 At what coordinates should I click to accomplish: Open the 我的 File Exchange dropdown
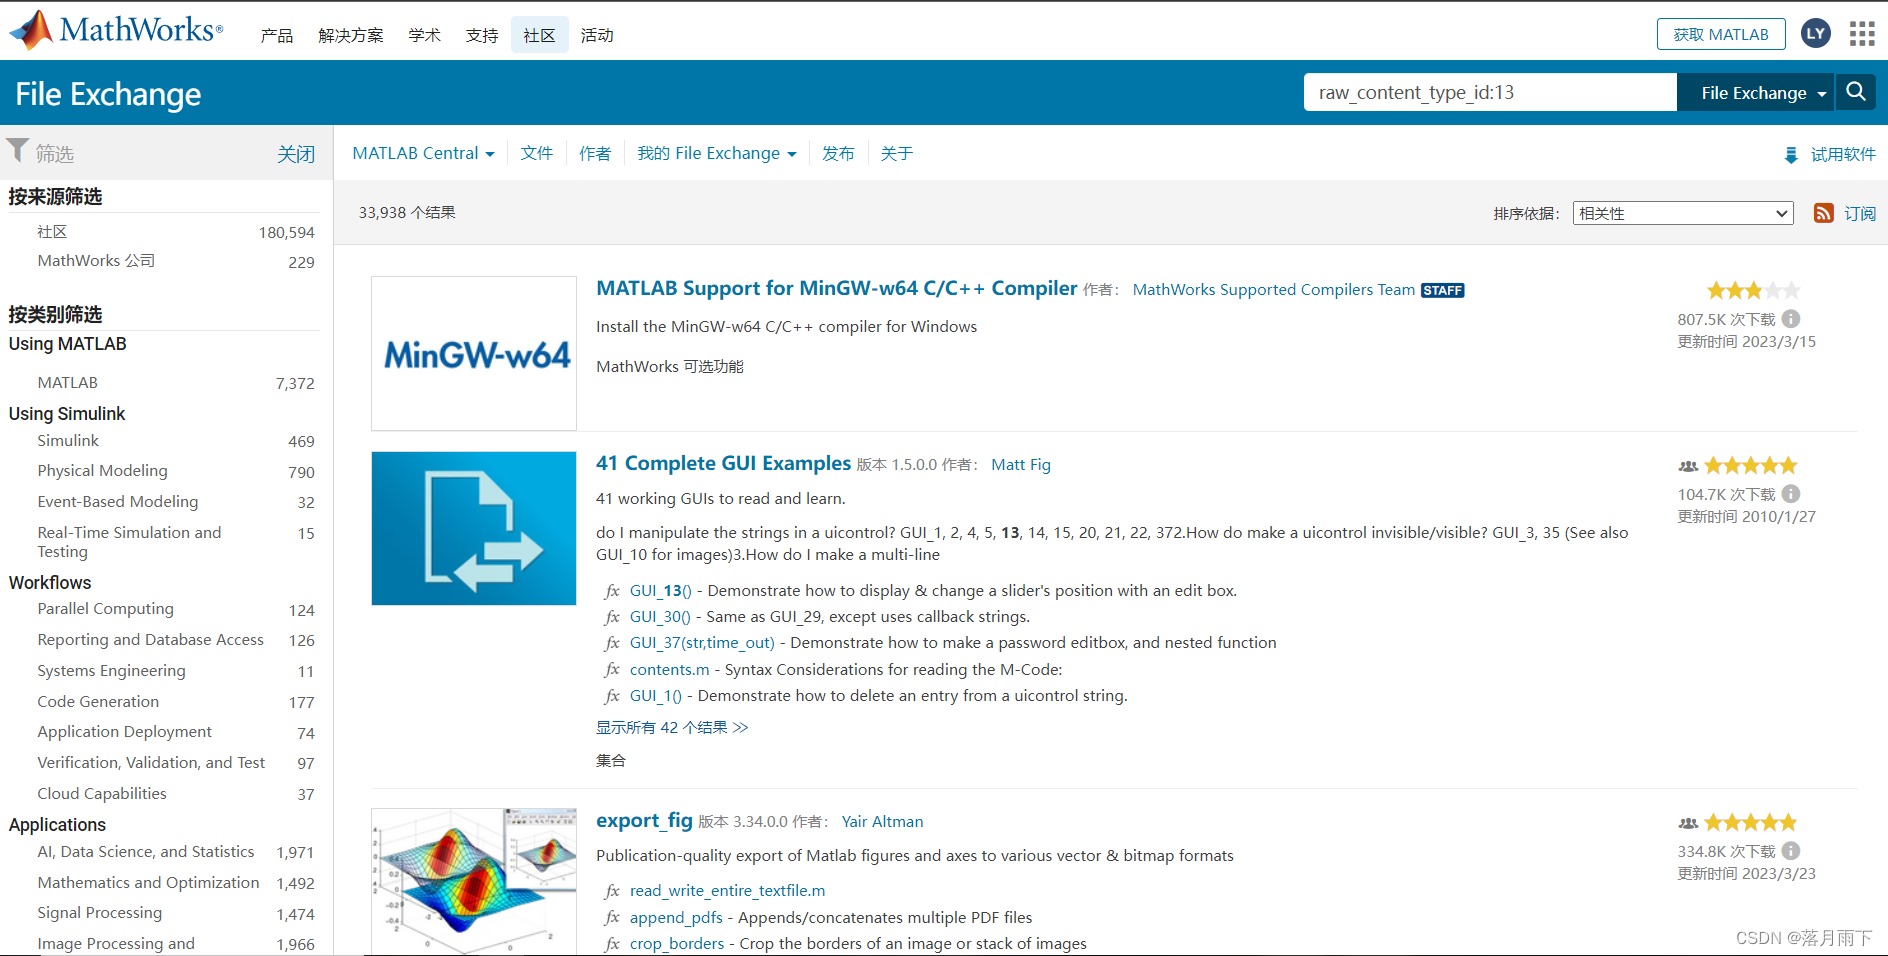[716, 153]
